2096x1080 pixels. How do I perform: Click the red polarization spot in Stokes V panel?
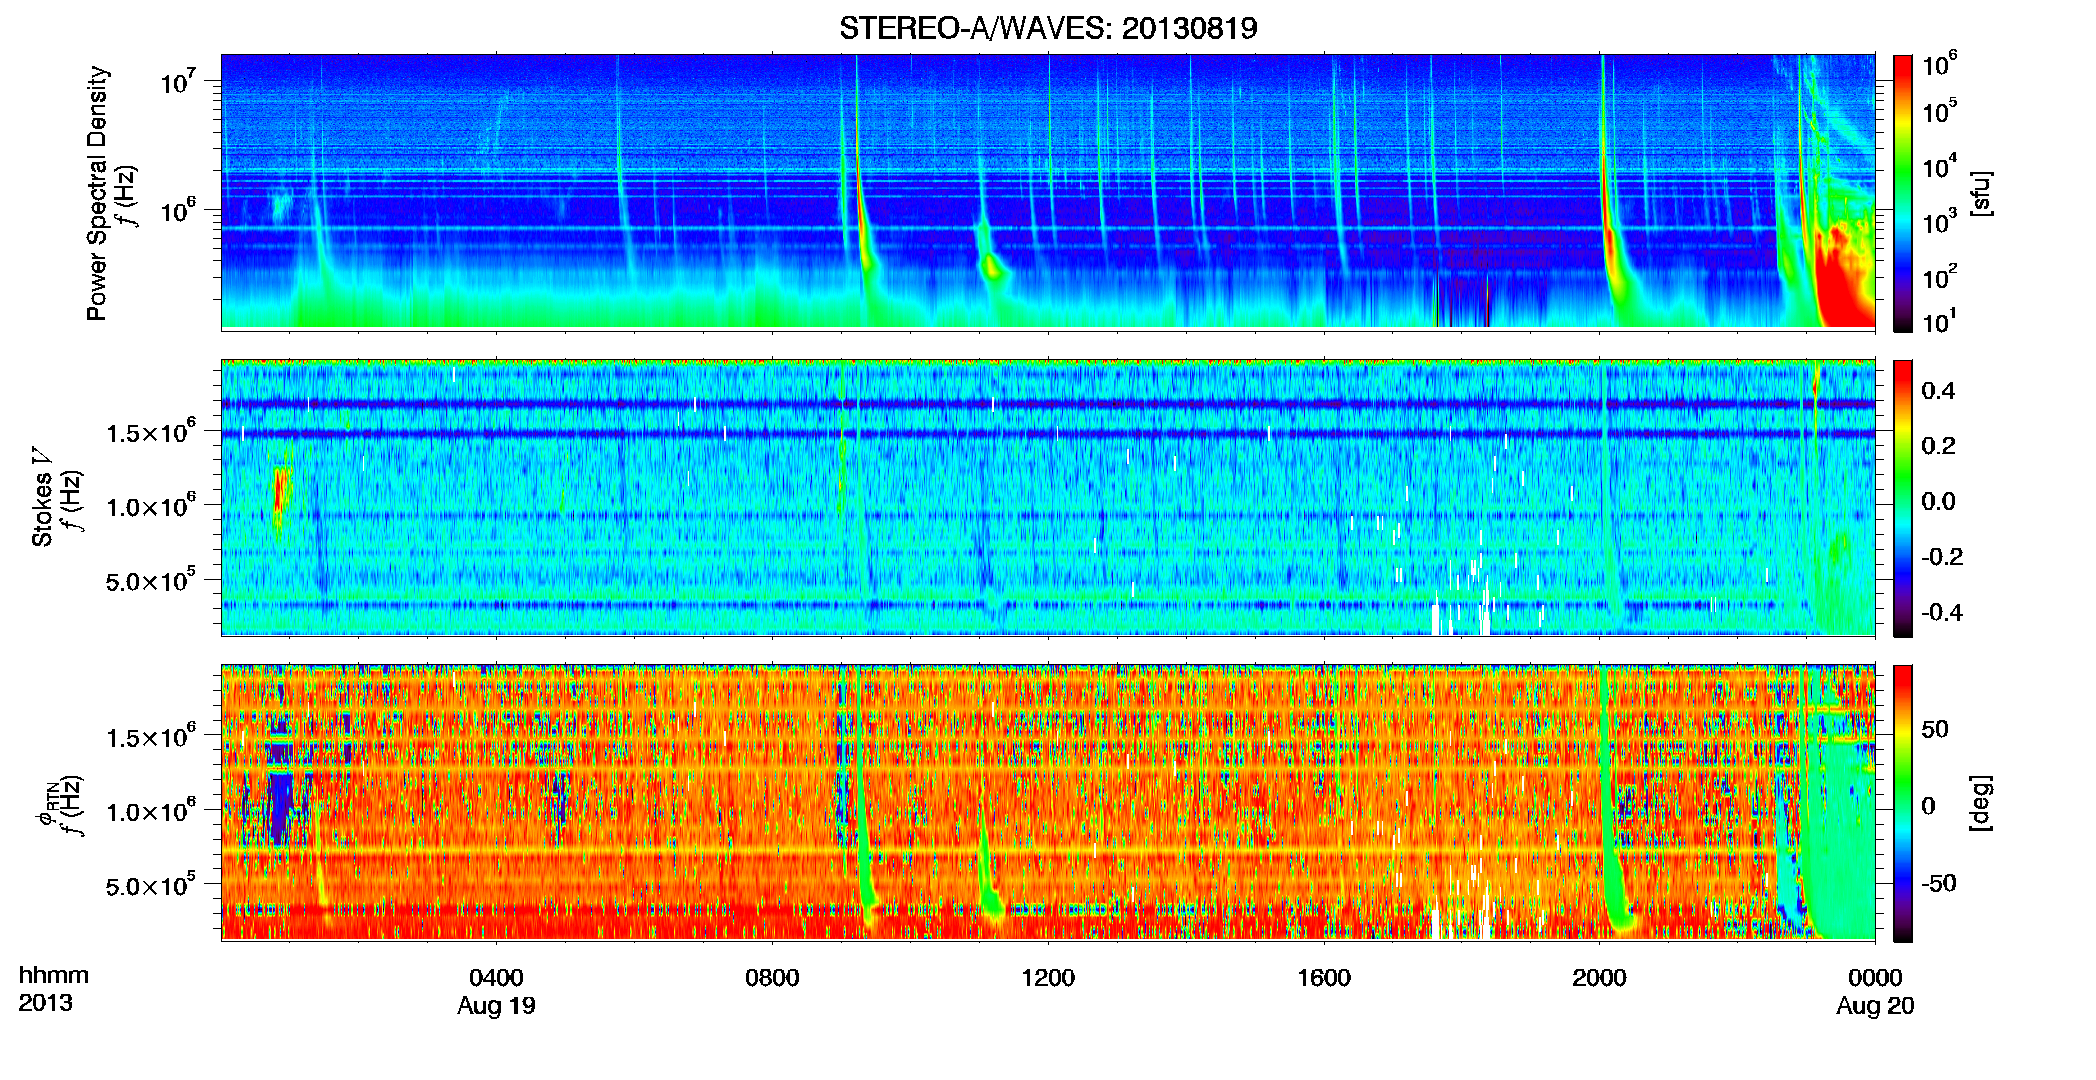[281, 491]
